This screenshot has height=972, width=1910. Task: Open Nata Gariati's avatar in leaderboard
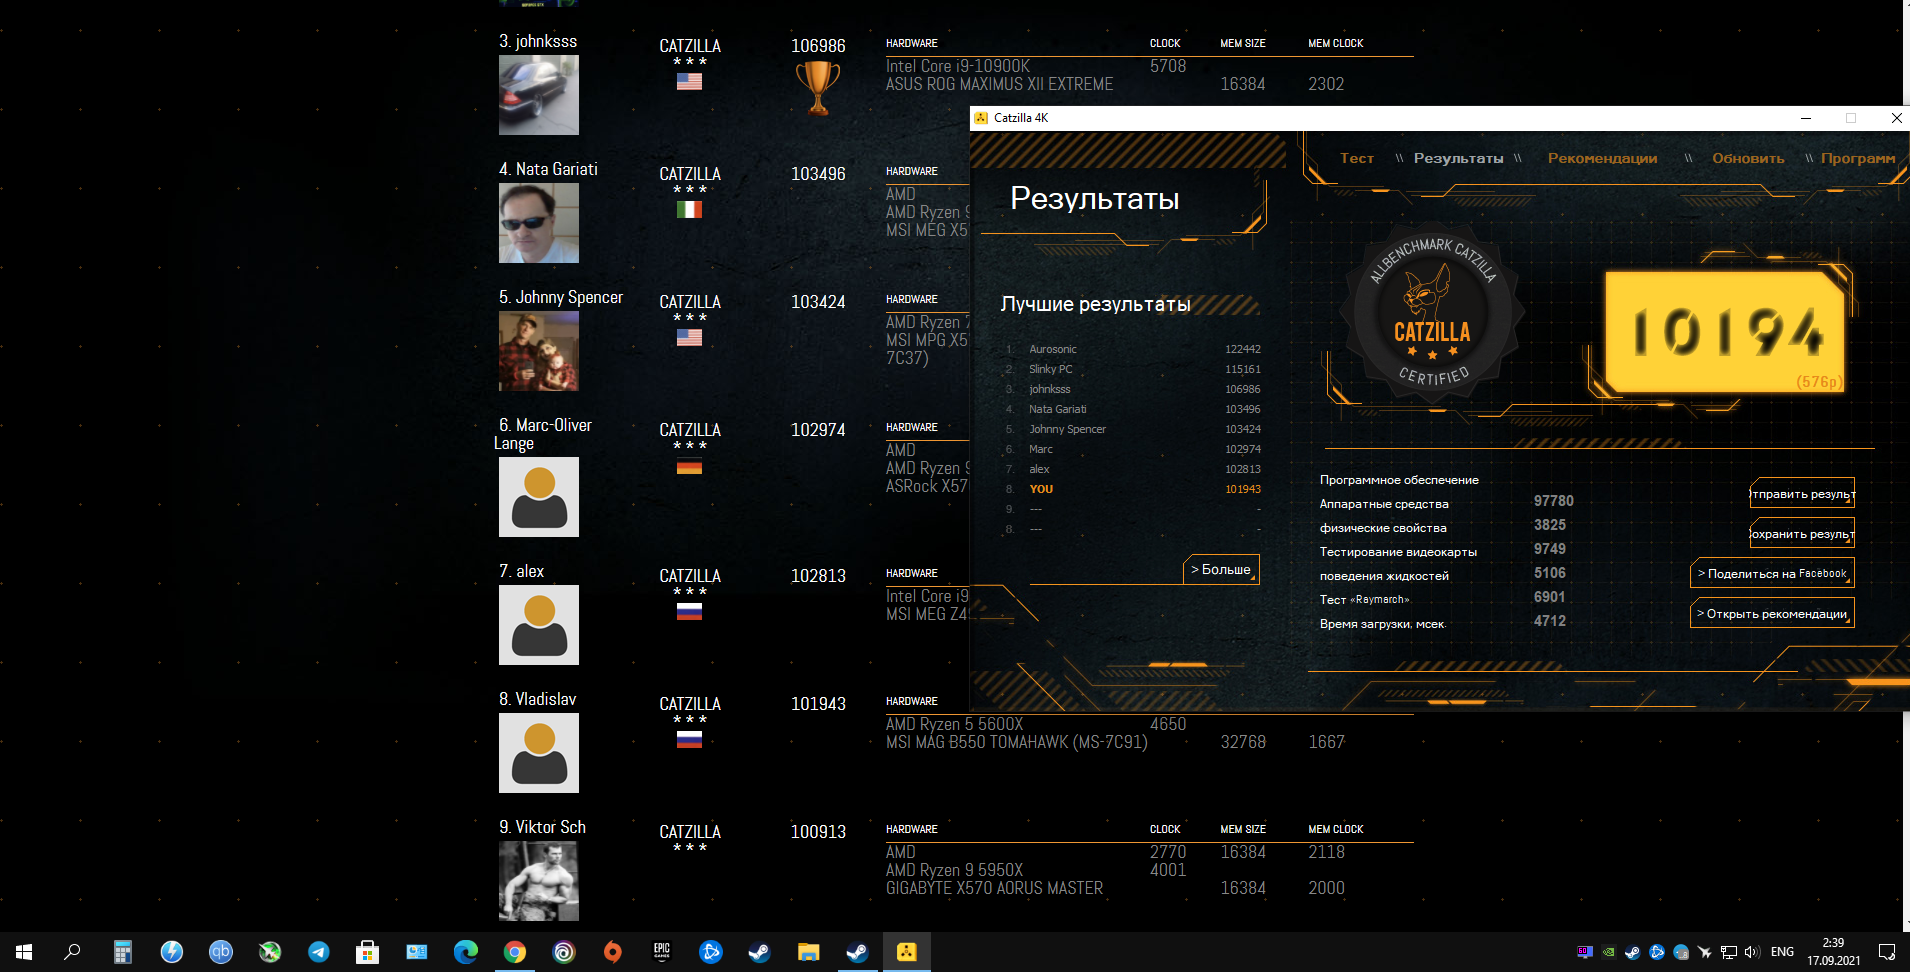(539, 223)
